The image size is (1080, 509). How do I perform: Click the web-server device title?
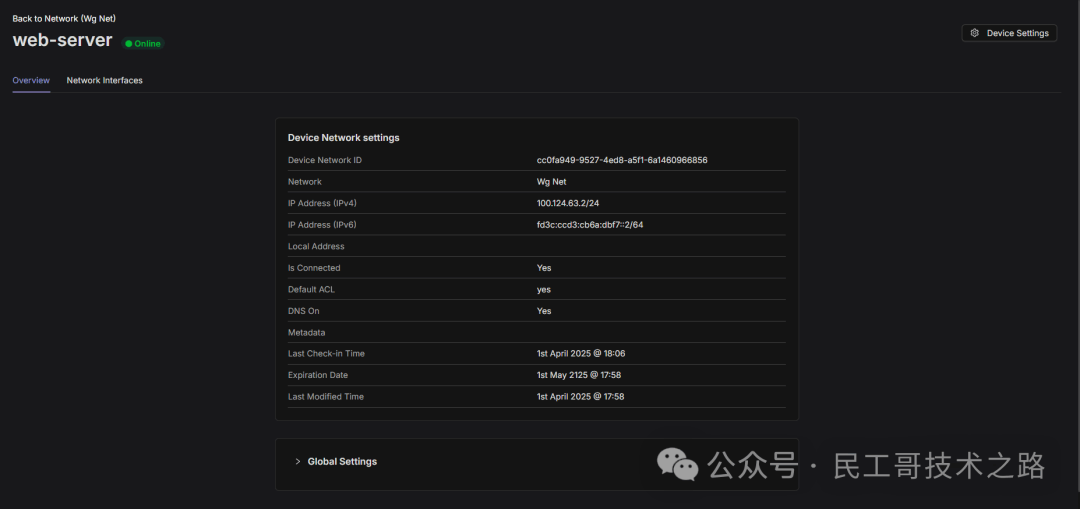(62, 41)
